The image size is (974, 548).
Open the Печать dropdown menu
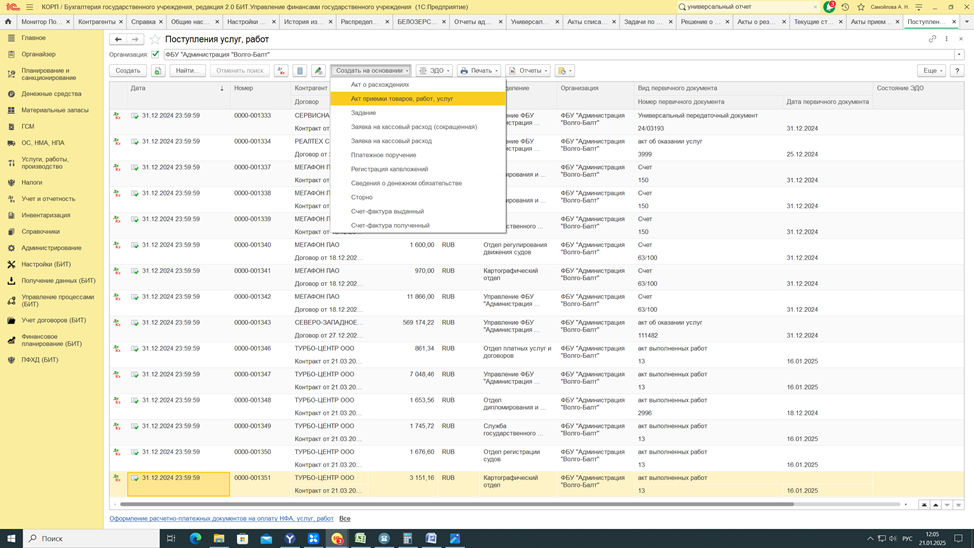[478, 71]
